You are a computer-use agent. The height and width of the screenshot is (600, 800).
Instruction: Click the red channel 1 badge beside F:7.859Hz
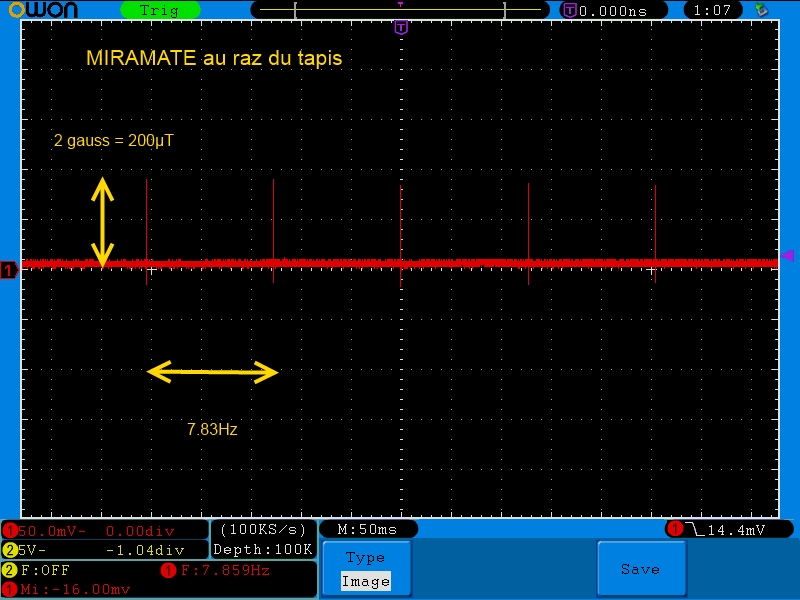pyautogui.click(x=168, y=570)
